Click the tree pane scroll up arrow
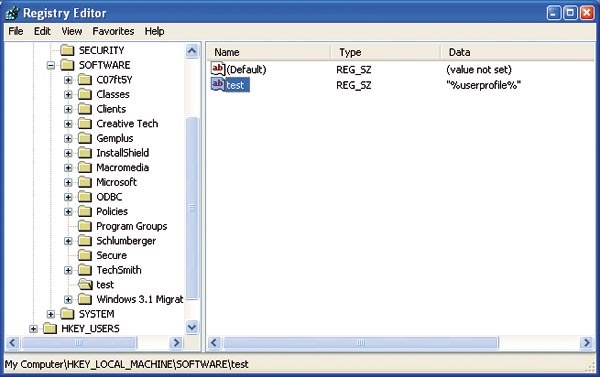This screenshot has height=377, width=600. 192,51
